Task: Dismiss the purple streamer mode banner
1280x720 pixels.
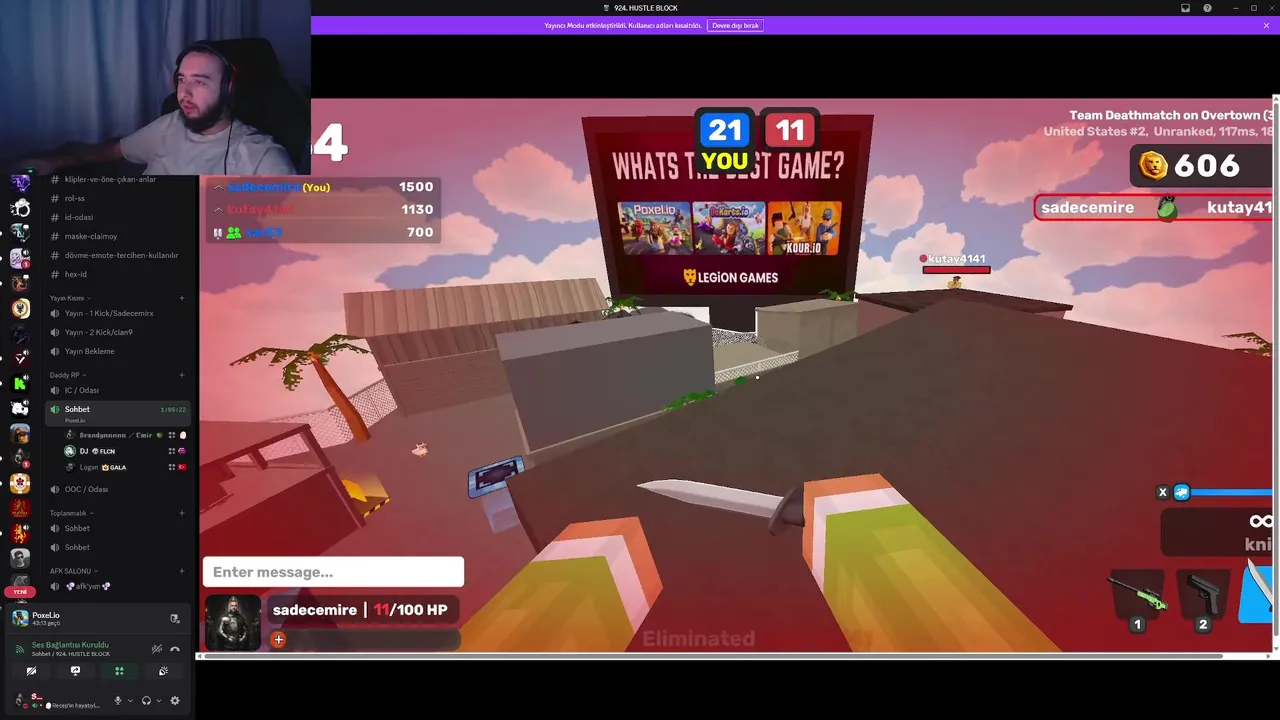Action: tap(1266, 25)
